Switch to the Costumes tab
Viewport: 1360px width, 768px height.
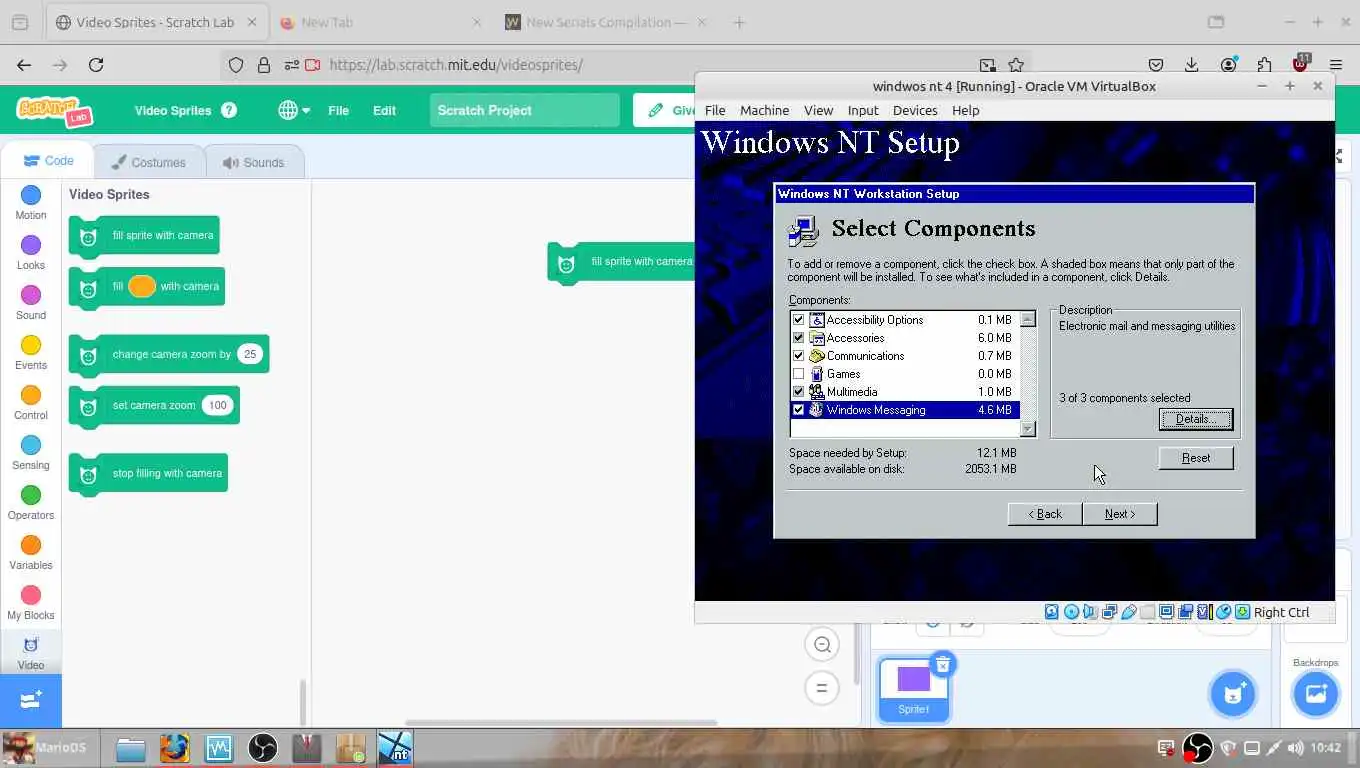[149, 162]
